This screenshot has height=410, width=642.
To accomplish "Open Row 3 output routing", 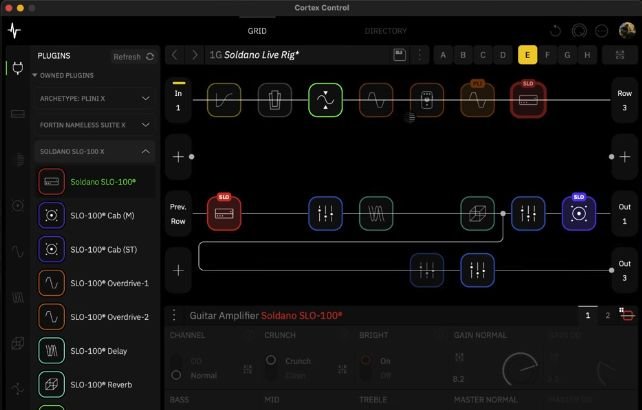I will [624, 100].
